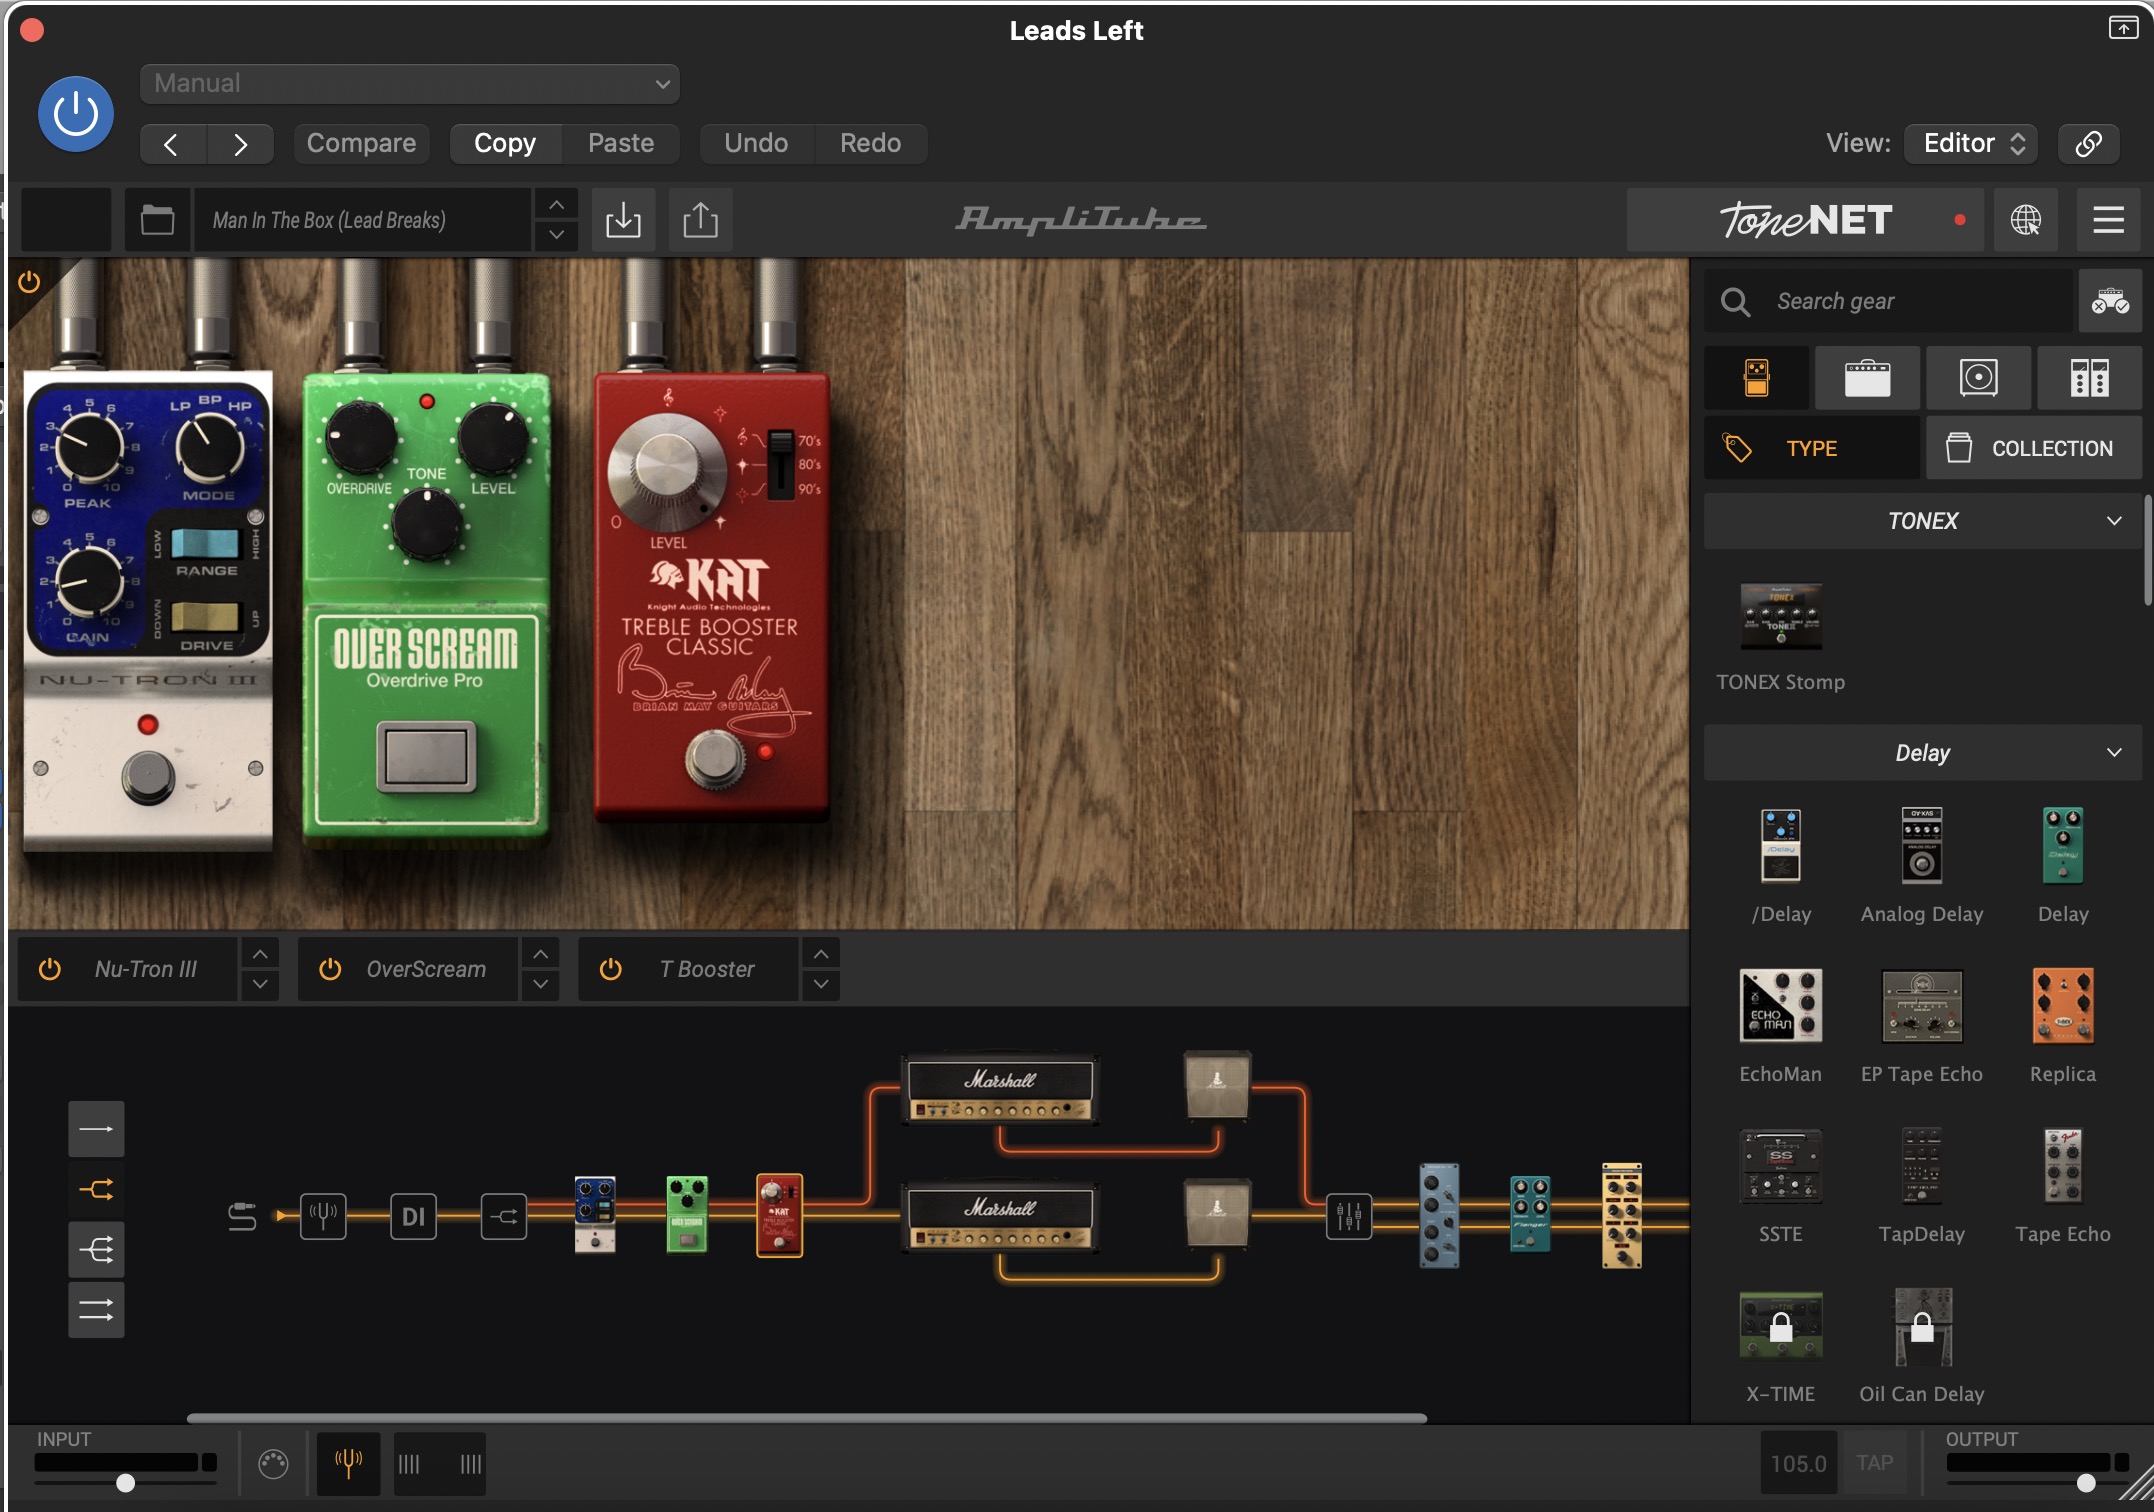Open the Manual preset dropdown
The width and height of the screenshot is (2154, 1512).
pos(410,83)
